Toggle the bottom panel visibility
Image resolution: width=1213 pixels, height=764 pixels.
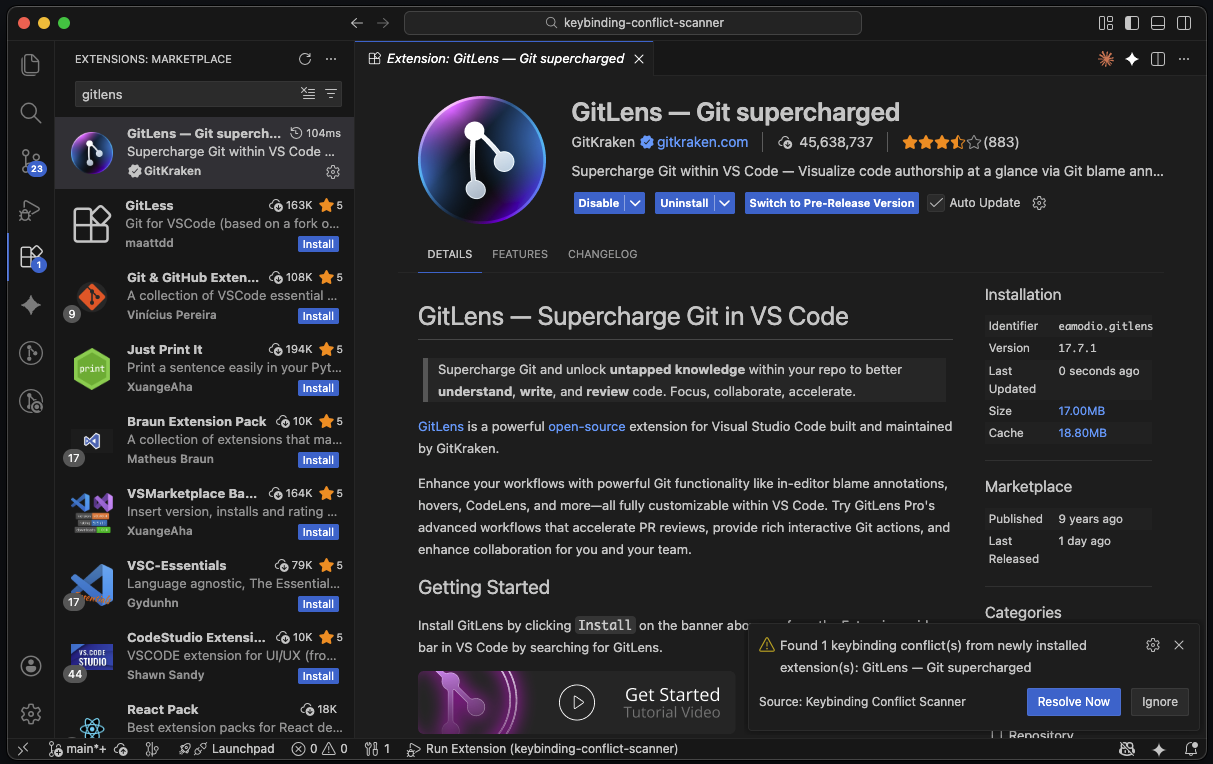(1158, 23)
